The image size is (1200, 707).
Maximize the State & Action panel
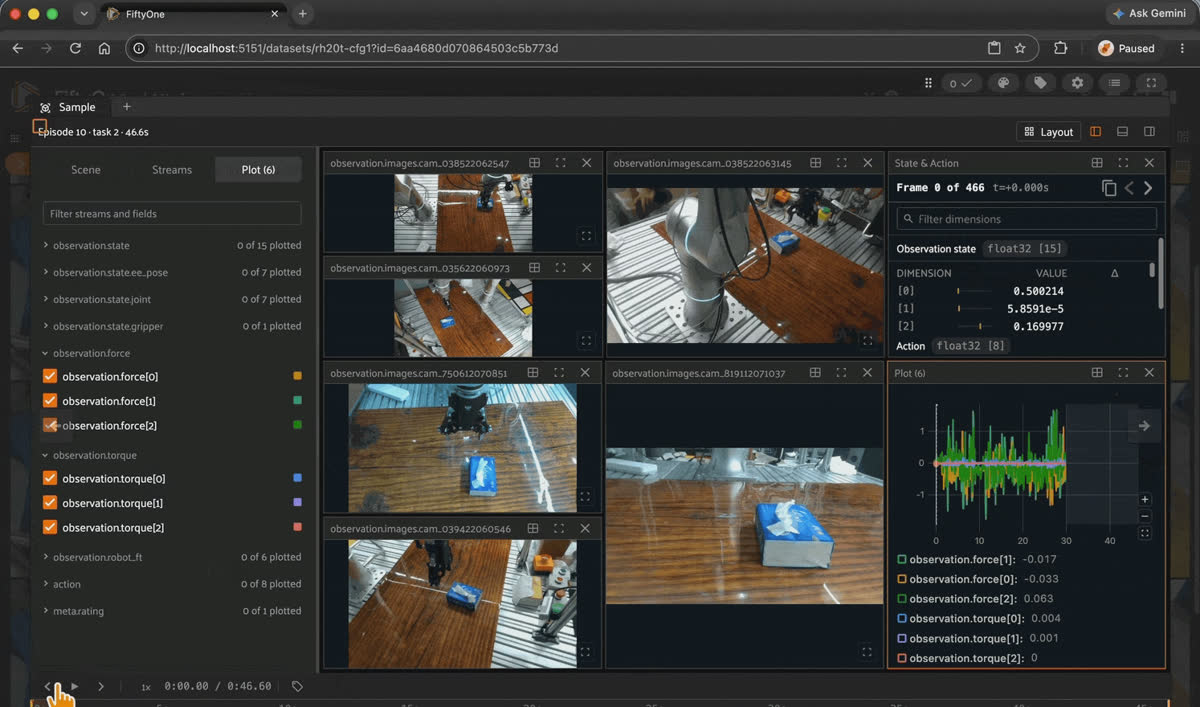(1123, 163)
